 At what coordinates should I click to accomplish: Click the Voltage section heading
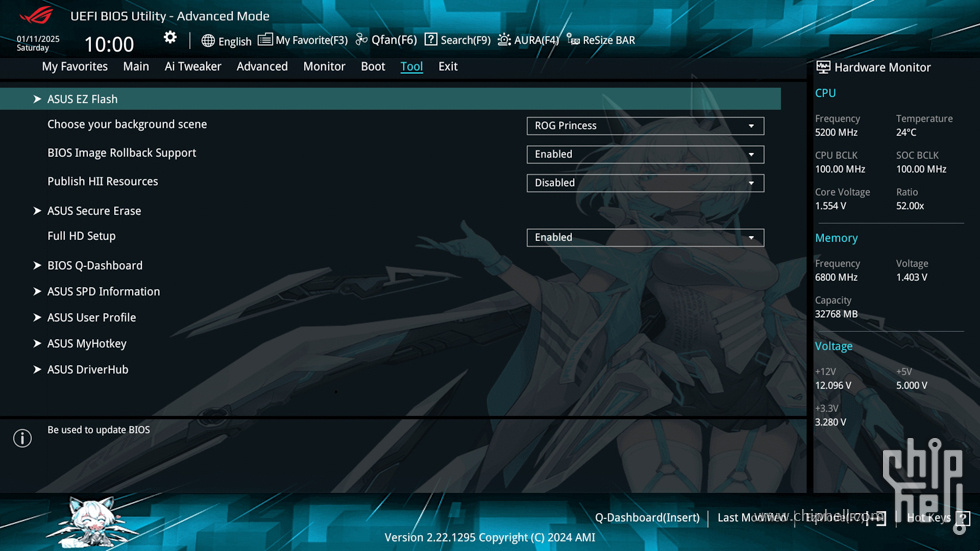833,346
